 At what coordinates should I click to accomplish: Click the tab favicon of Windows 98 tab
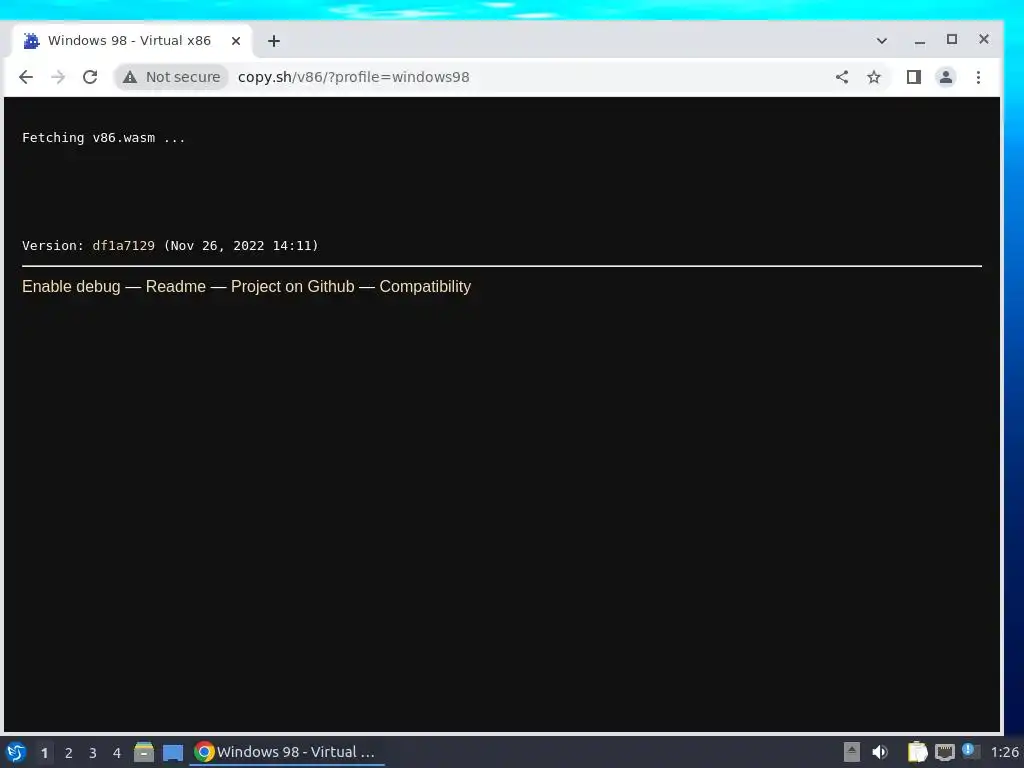pos(31,40)
